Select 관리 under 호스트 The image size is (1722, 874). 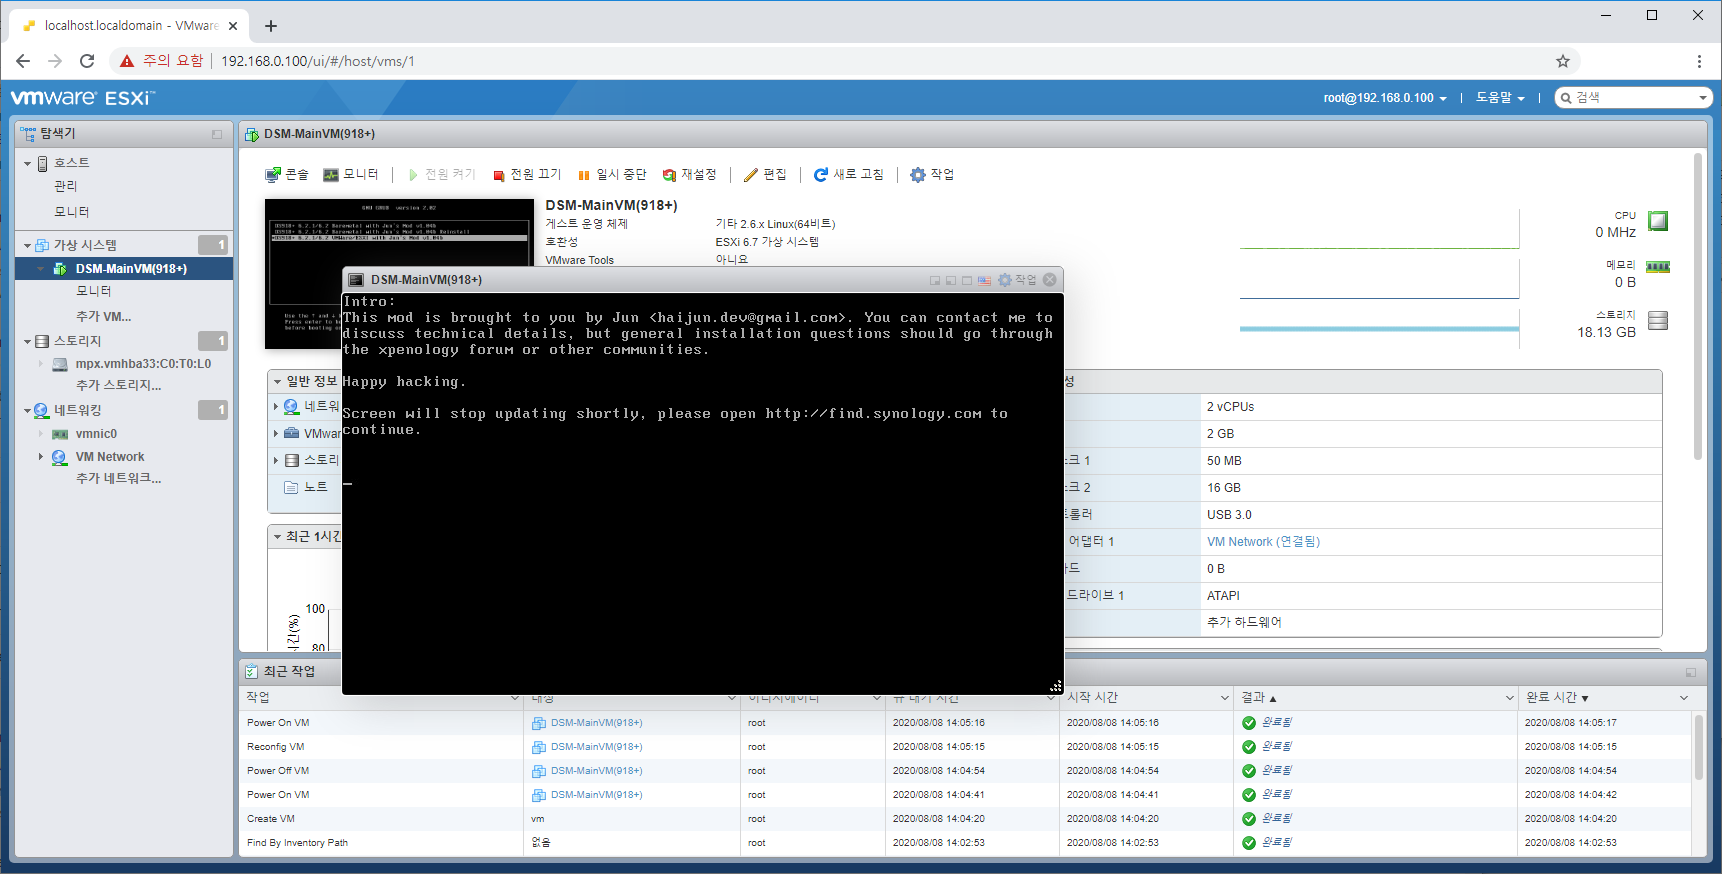pyautogui.click(x=65, y=186)
